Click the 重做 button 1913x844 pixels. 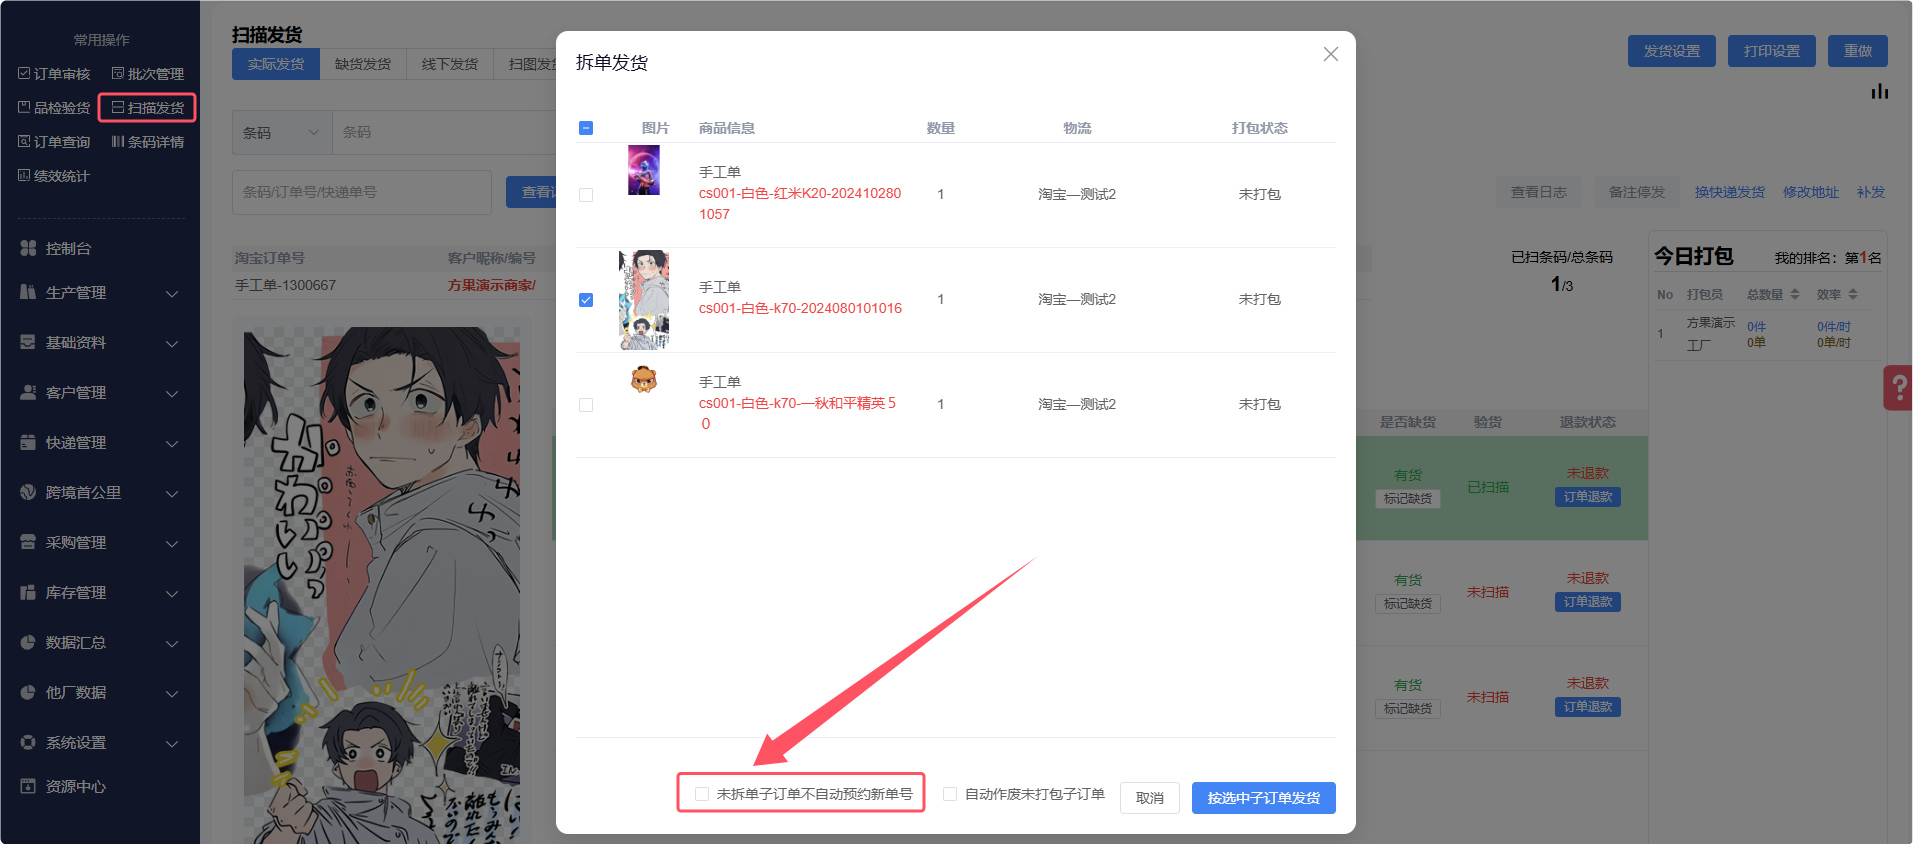1858,51
